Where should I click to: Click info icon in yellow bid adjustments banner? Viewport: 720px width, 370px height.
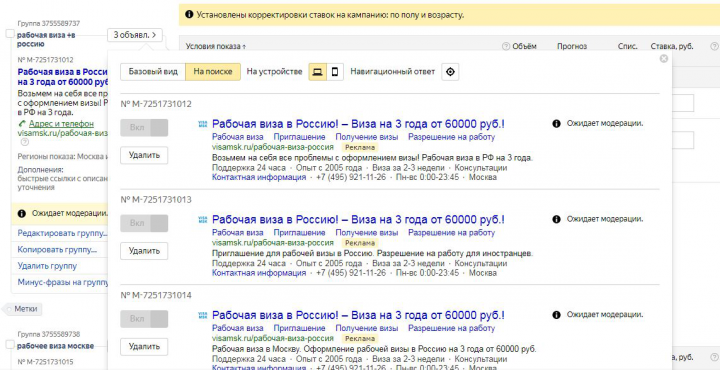[x=189, y=15]
